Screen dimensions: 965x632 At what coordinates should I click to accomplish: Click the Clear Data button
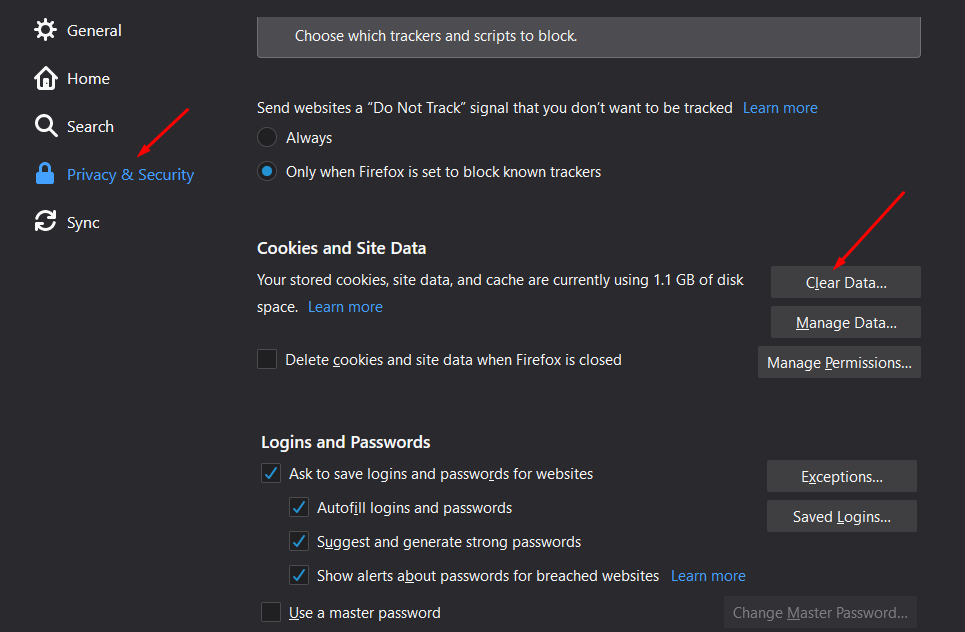pyautogui.click(x=846, y=282)
